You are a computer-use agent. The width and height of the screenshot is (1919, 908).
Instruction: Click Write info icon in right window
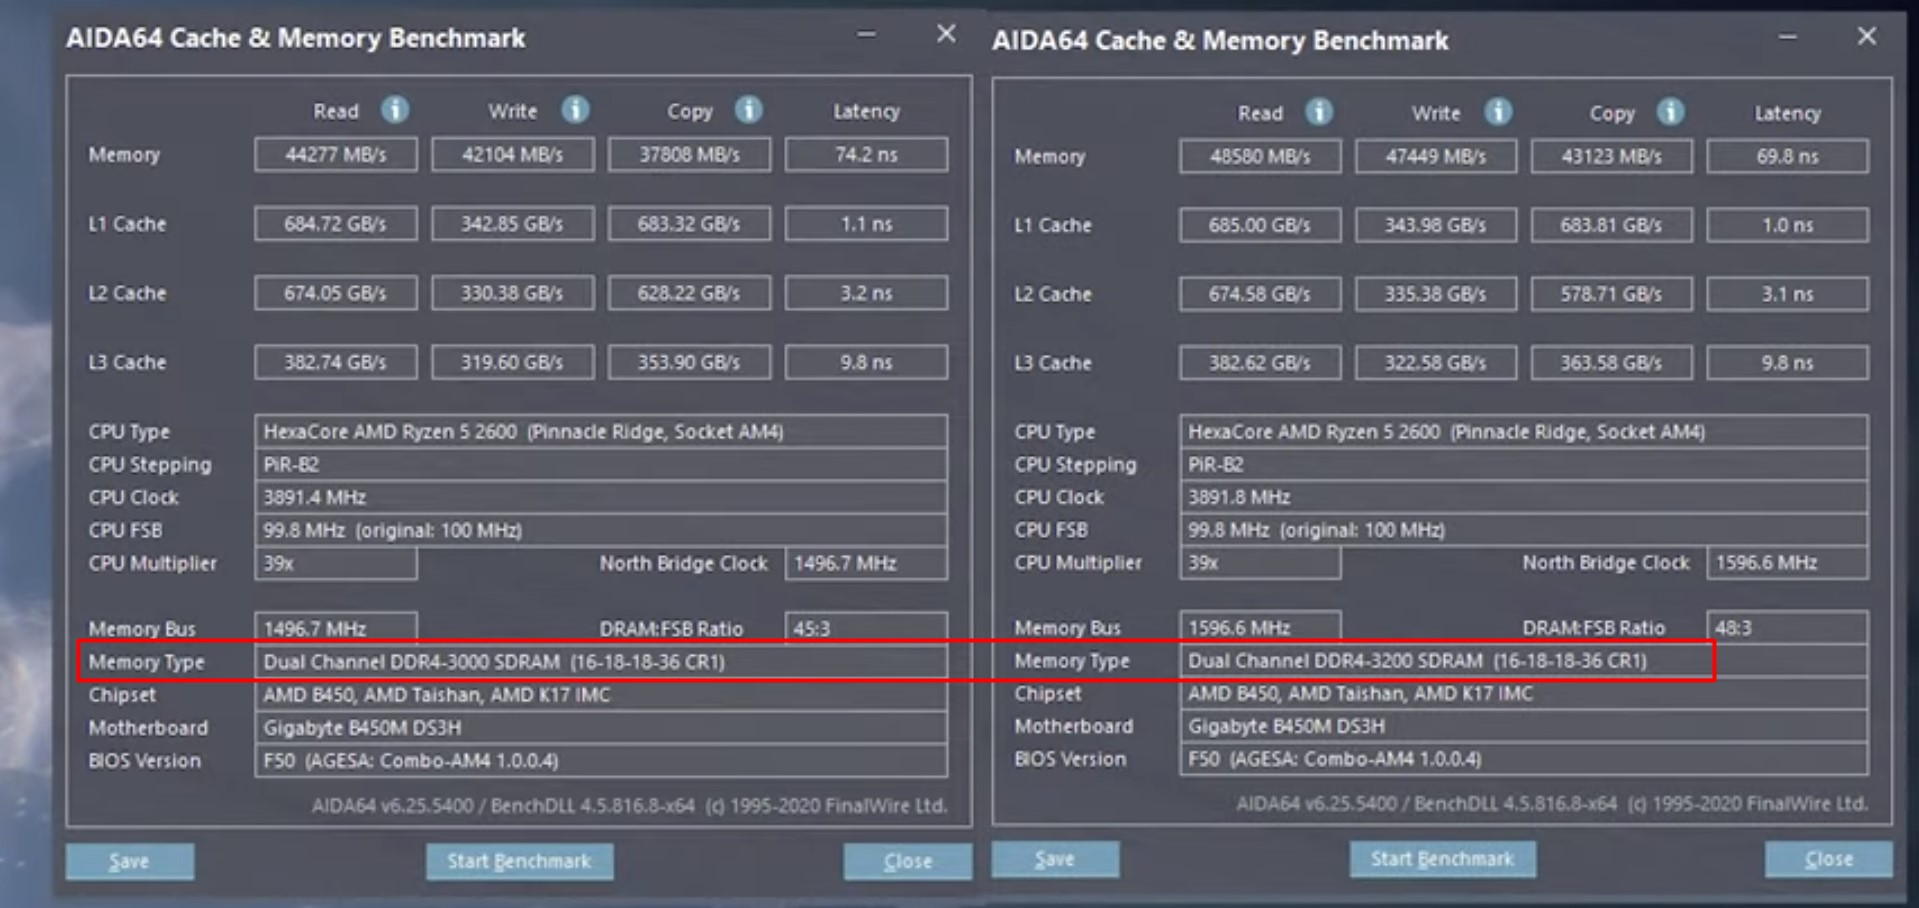tap(1497, 111)
